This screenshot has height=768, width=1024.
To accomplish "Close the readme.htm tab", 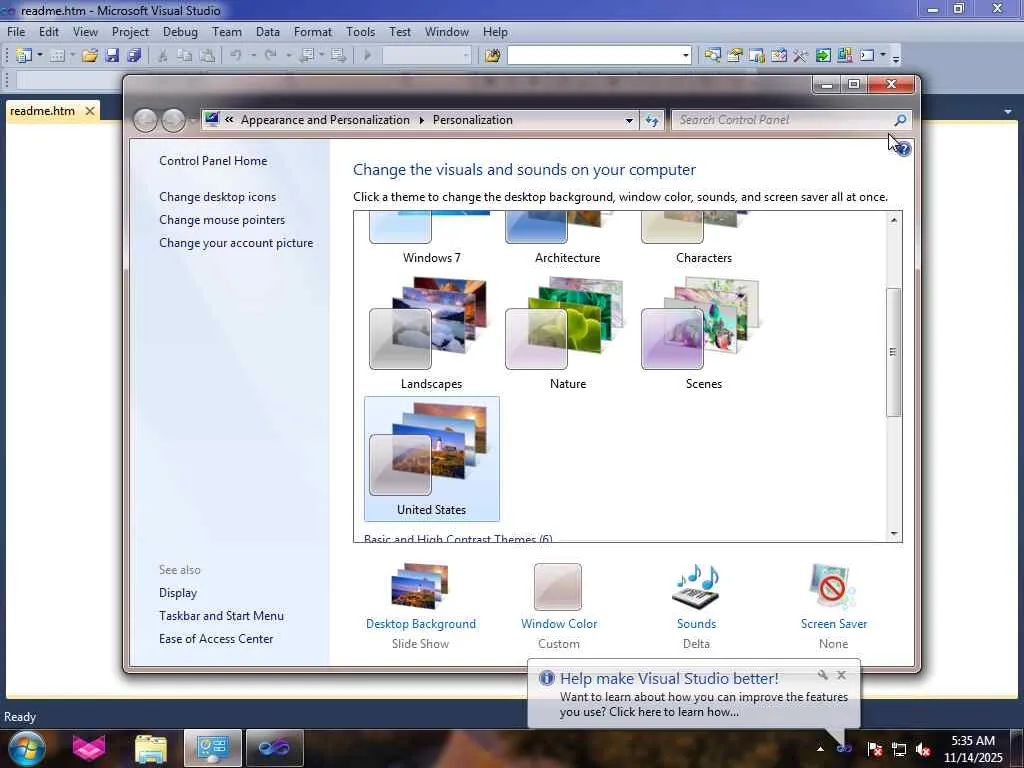I will pos(90,111).
